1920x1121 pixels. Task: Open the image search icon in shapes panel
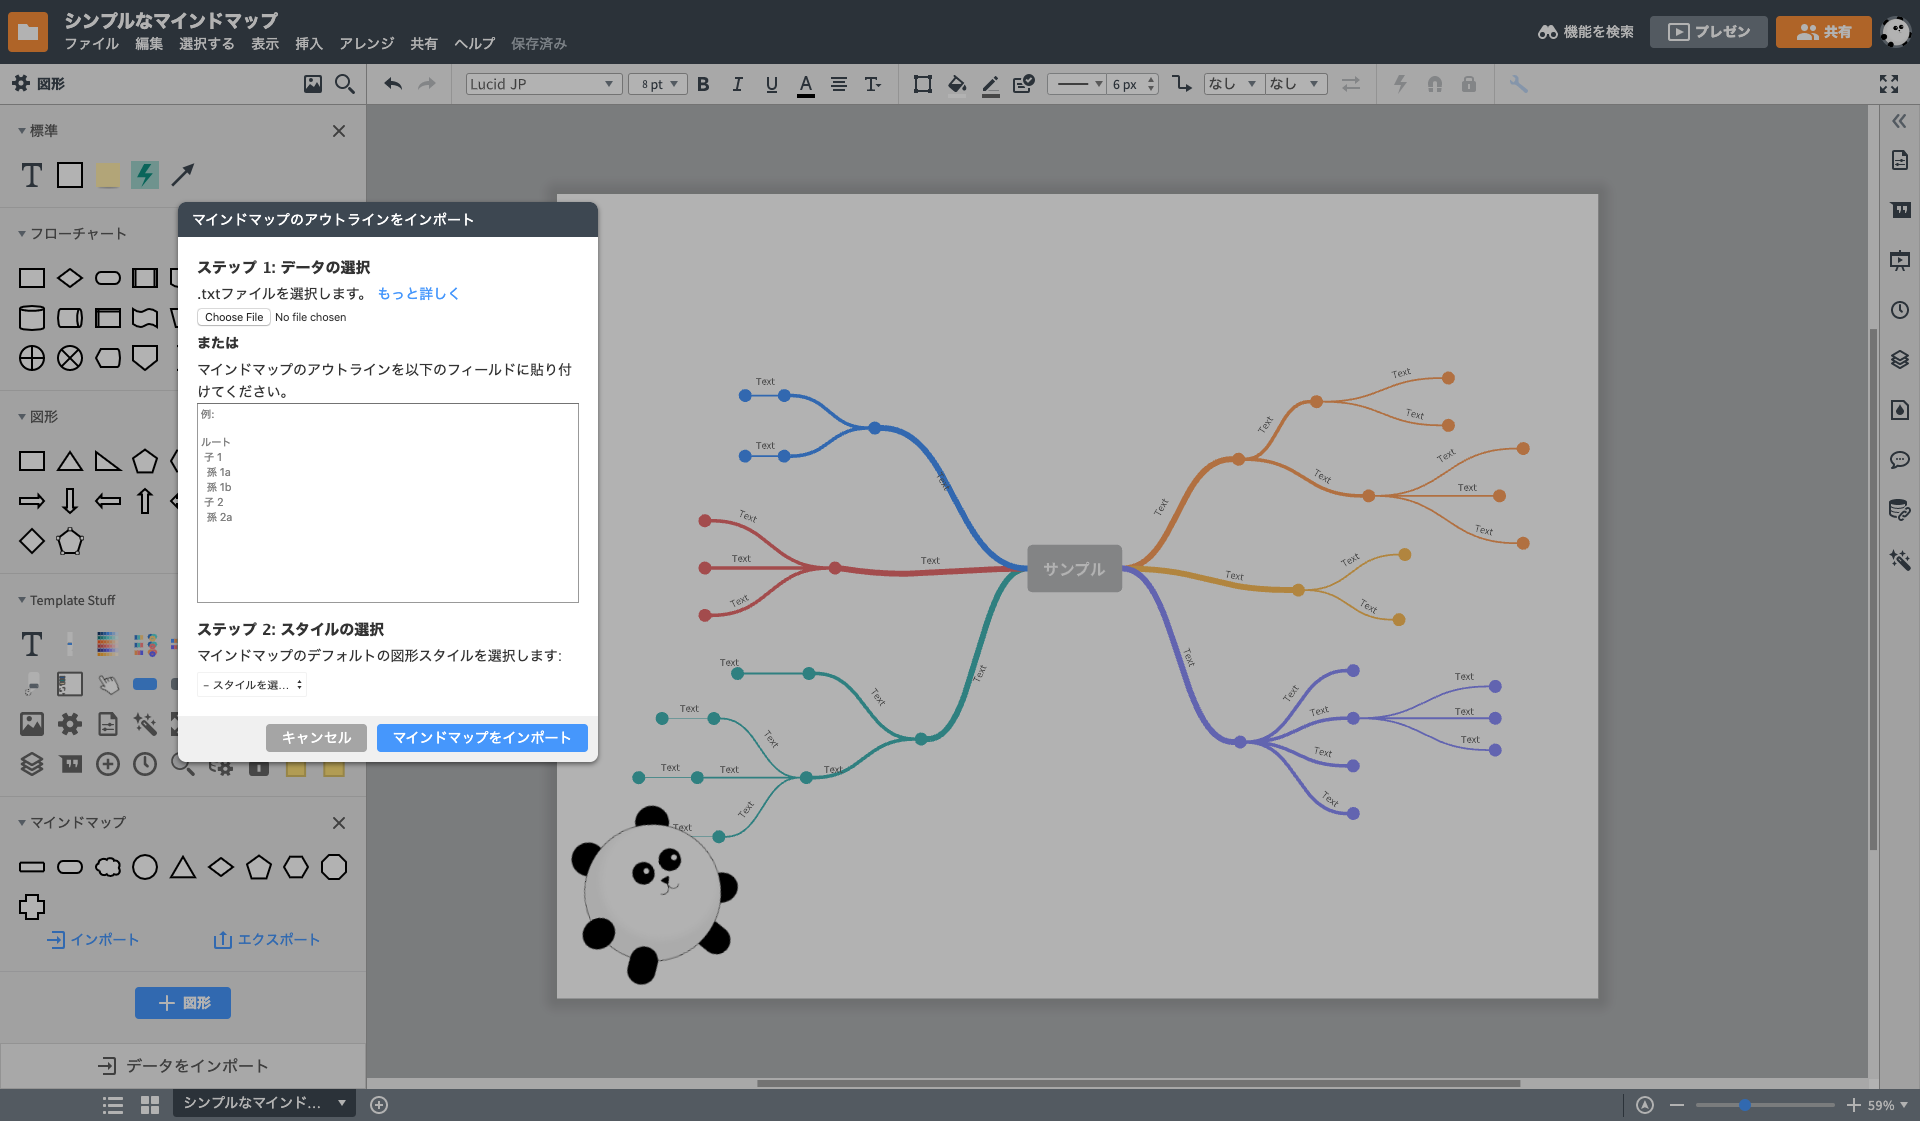[x=313, y=84]
